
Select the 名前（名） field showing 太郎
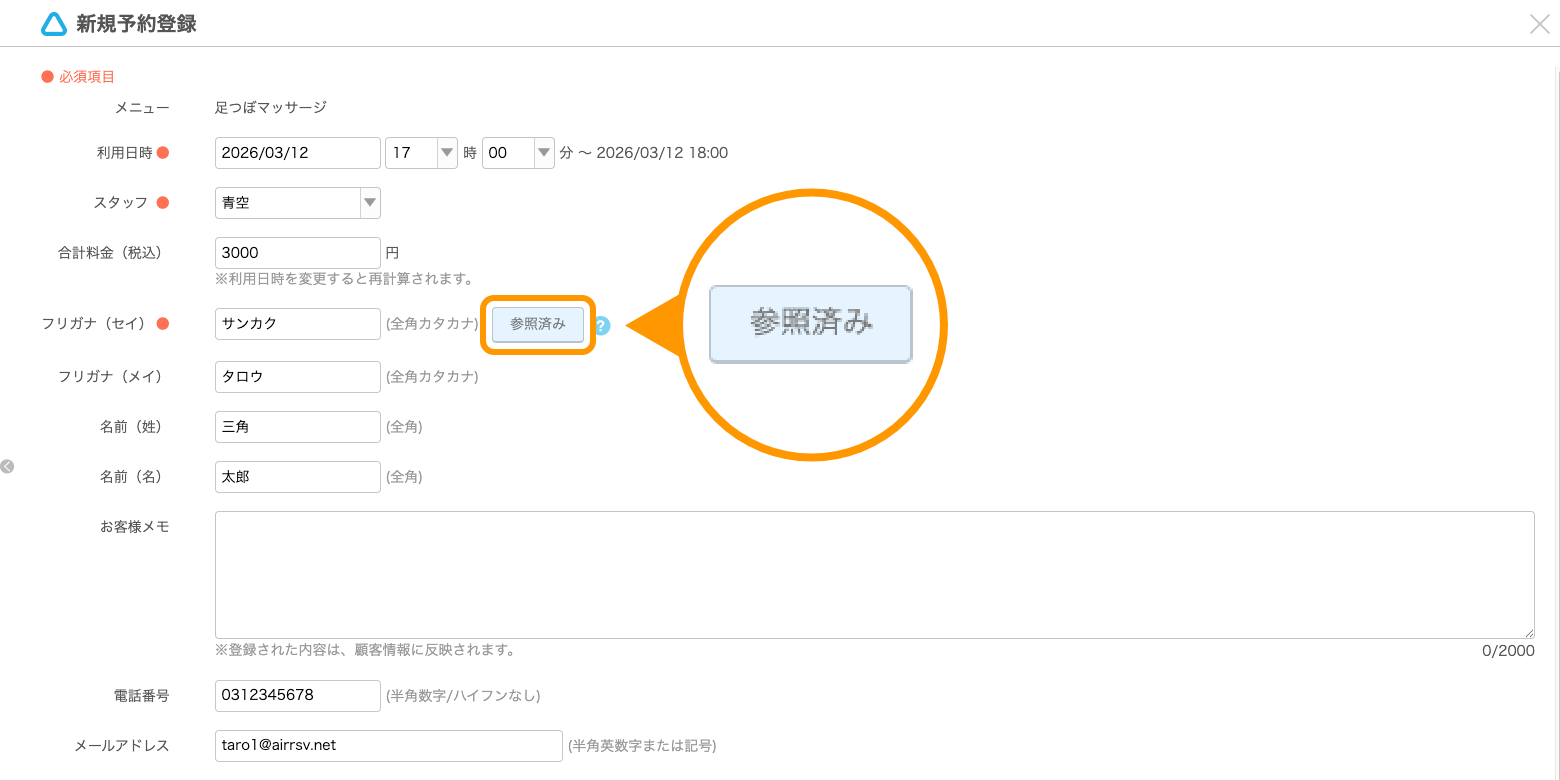click(x=297, y=476)
